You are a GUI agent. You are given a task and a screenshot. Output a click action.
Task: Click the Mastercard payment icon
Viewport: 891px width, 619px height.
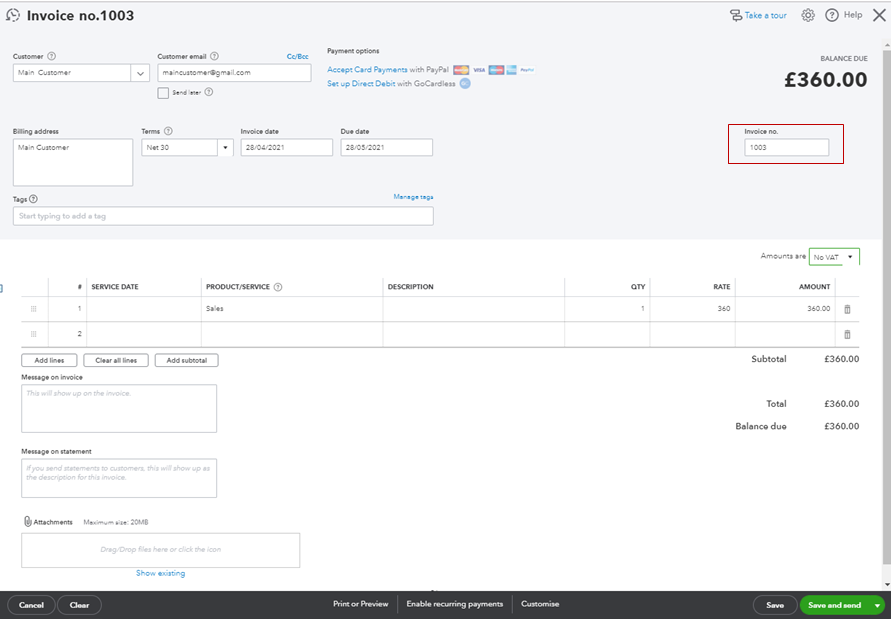461,70
